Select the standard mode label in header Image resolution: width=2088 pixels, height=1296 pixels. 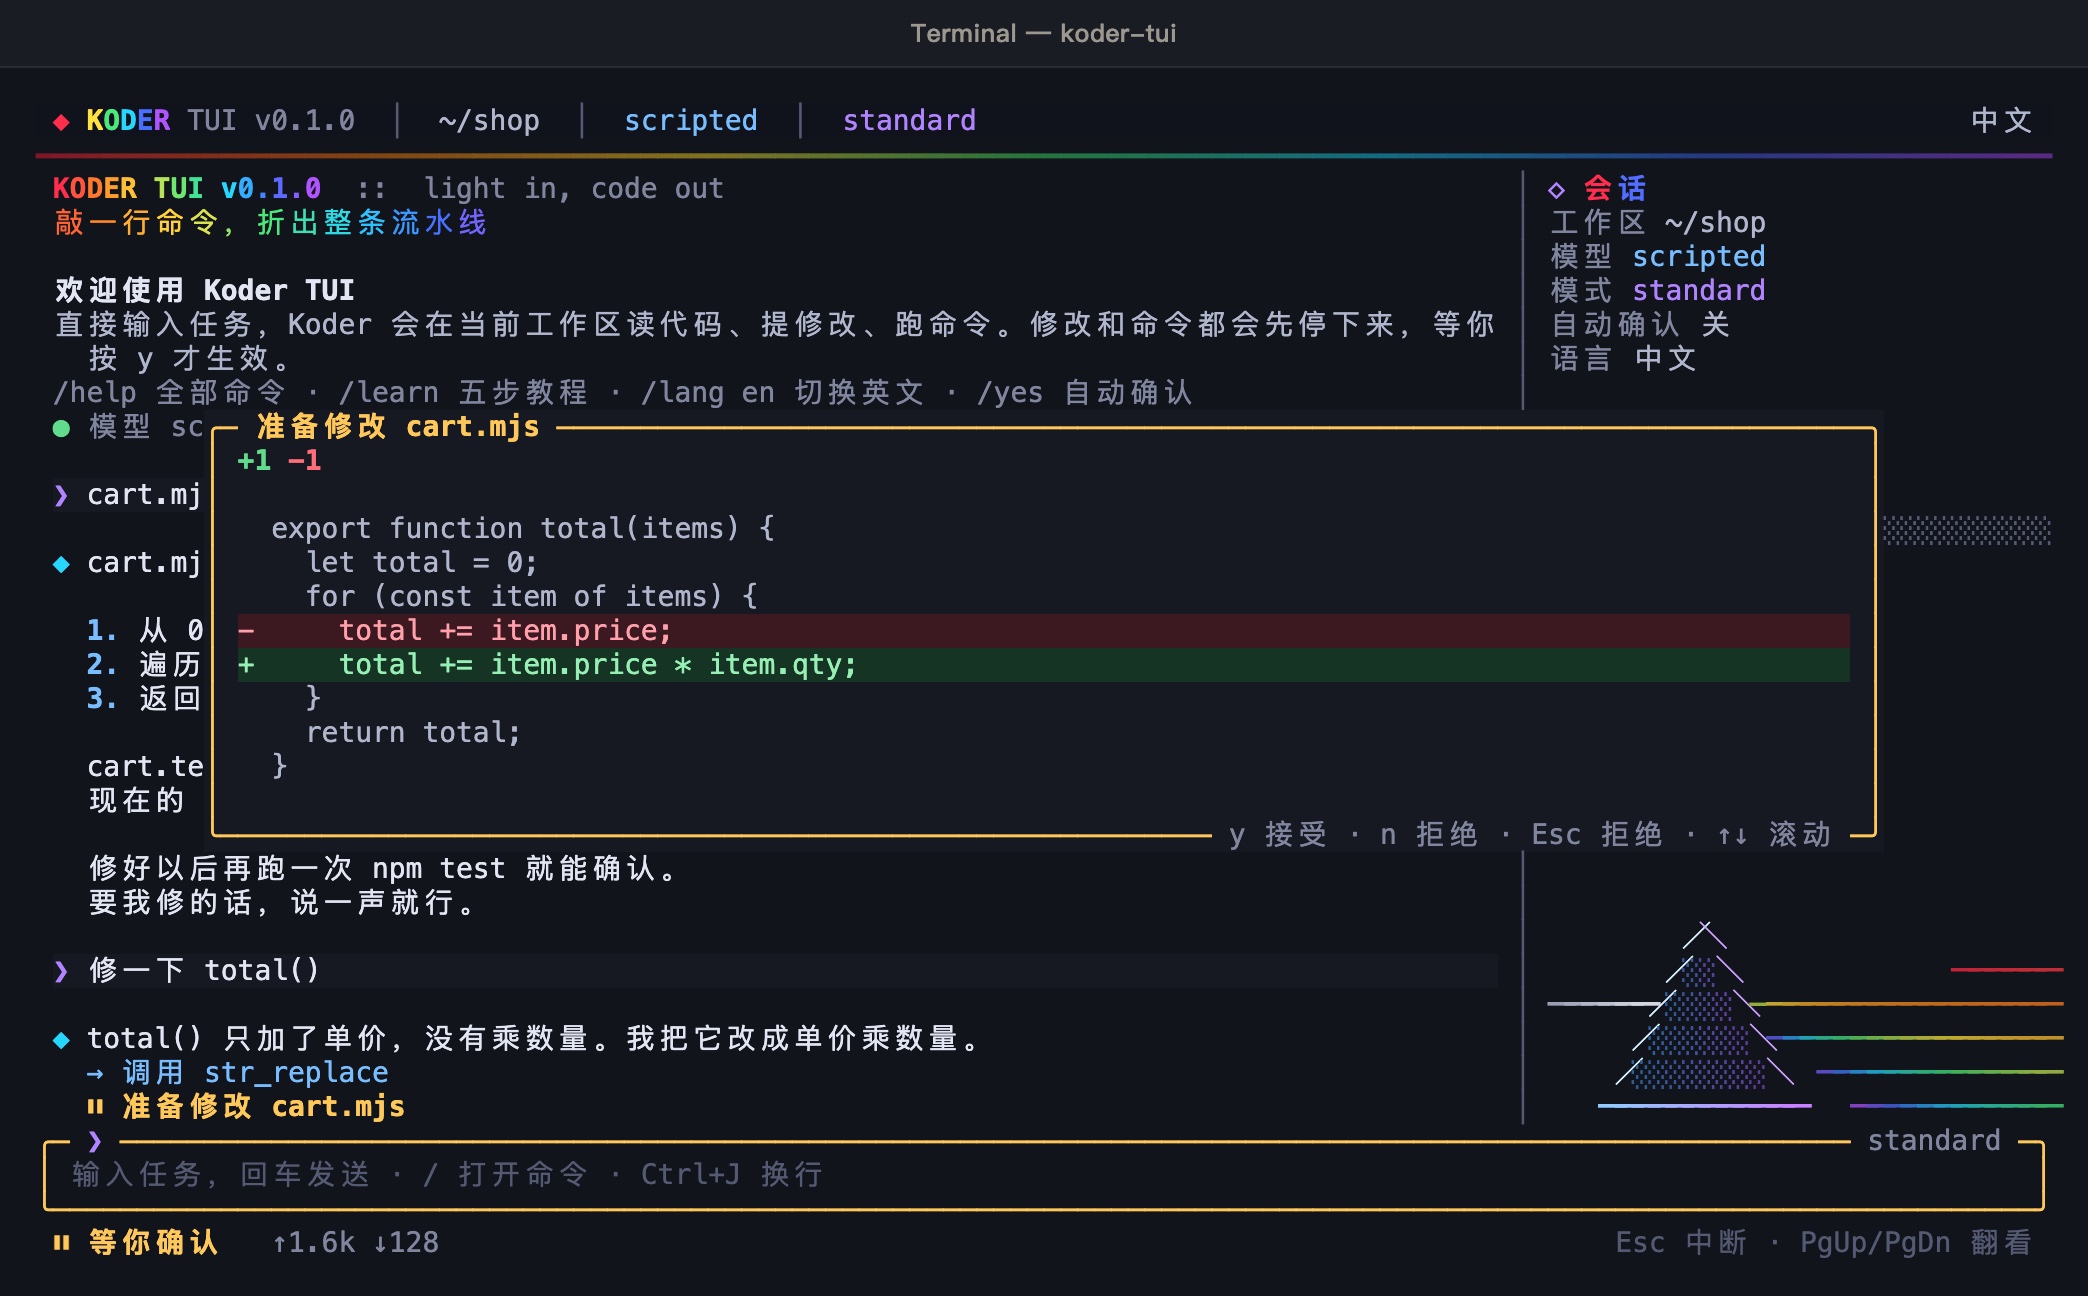[909, 120]
